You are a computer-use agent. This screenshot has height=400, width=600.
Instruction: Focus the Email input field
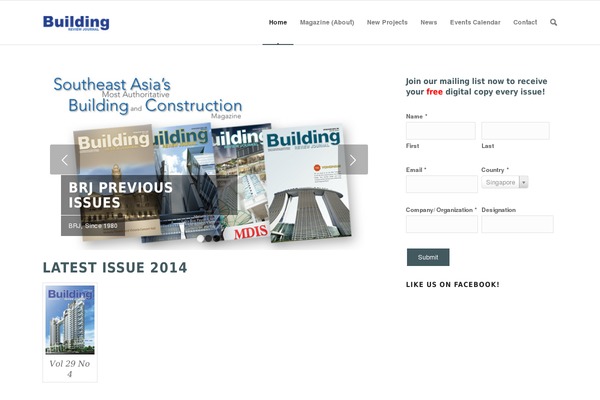click(x=442, y=184)
